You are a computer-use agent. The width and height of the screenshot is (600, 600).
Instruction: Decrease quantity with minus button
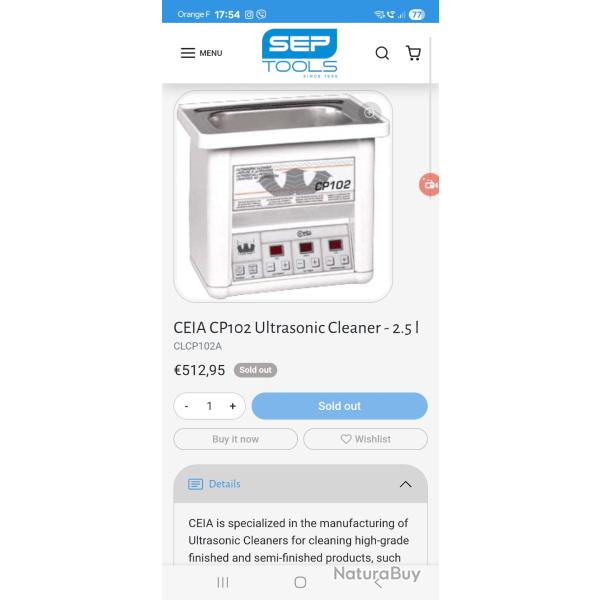pos(186,406)
